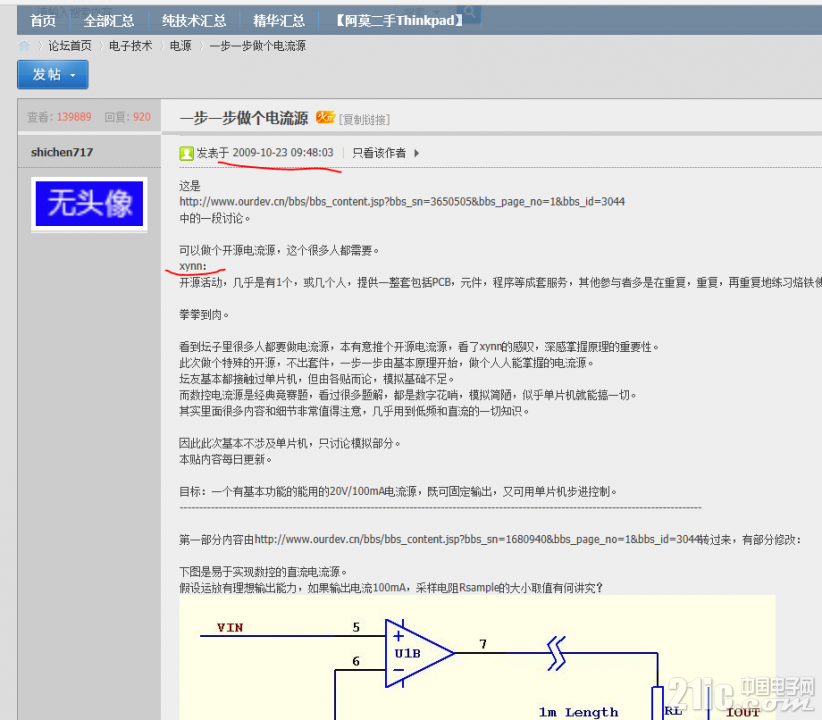Show only this author via 只看该作者
The height and width of the screenshot is (720, 822).
coord(379,153)
